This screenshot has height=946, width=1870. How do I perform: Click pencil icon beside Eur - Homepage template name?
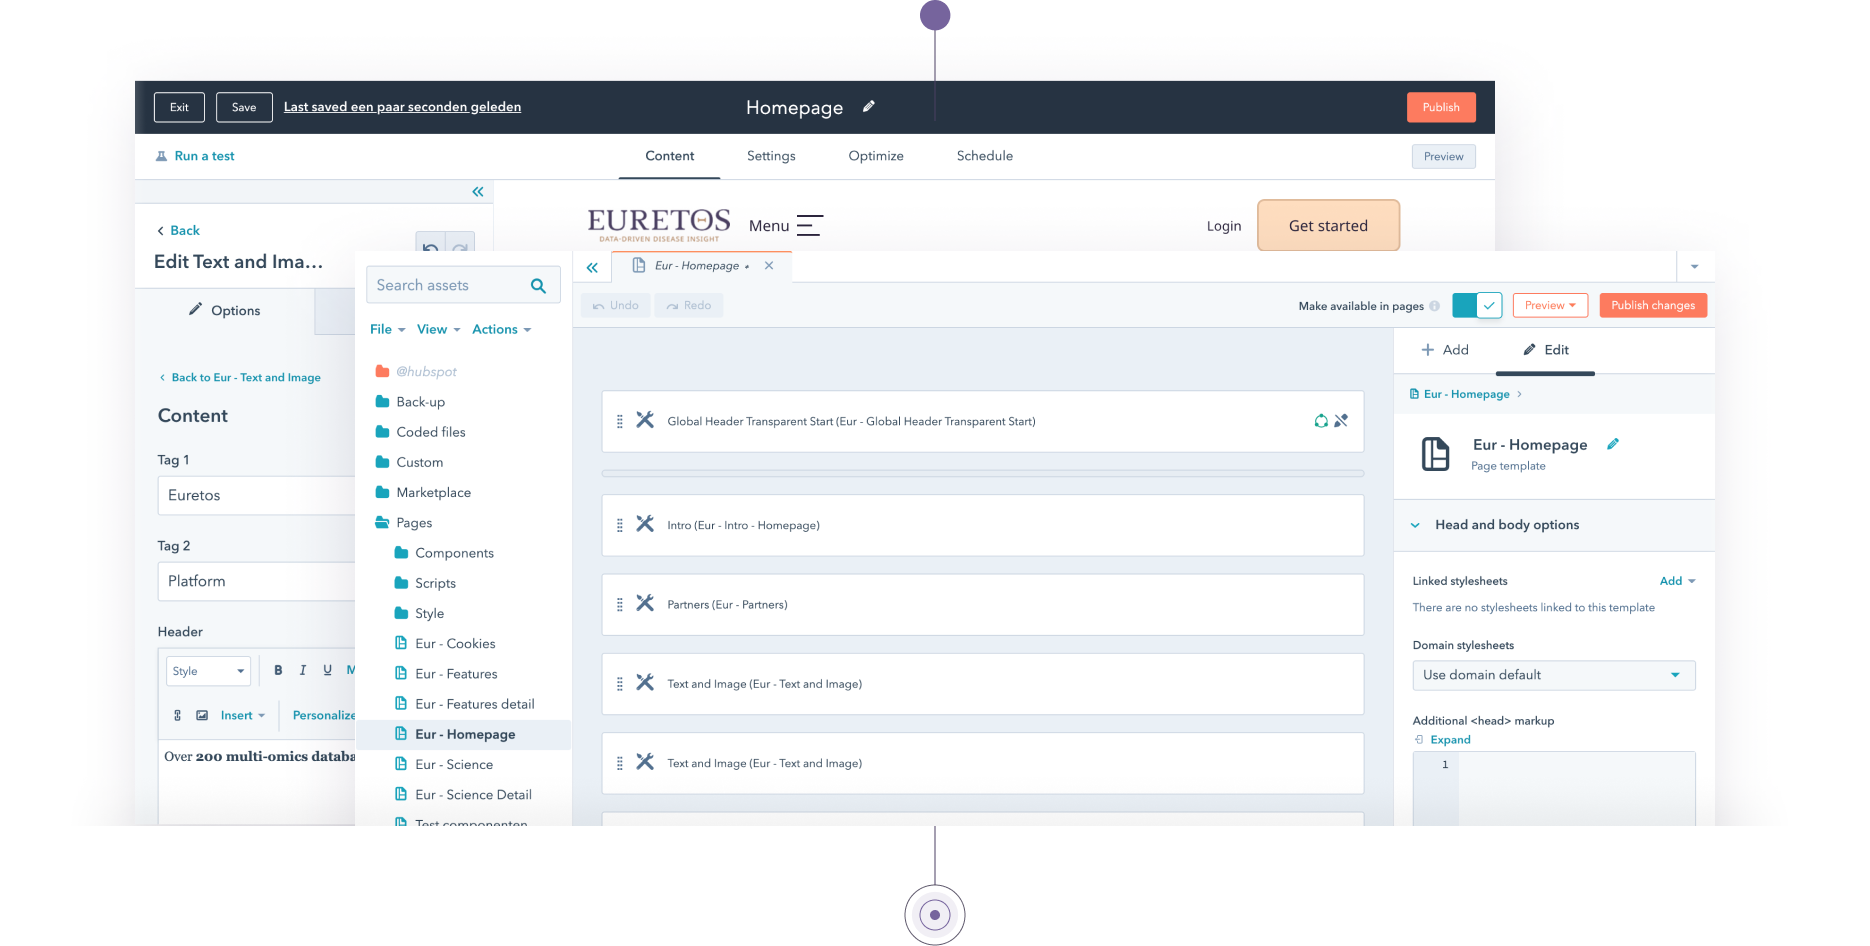tap(1613, 444)
